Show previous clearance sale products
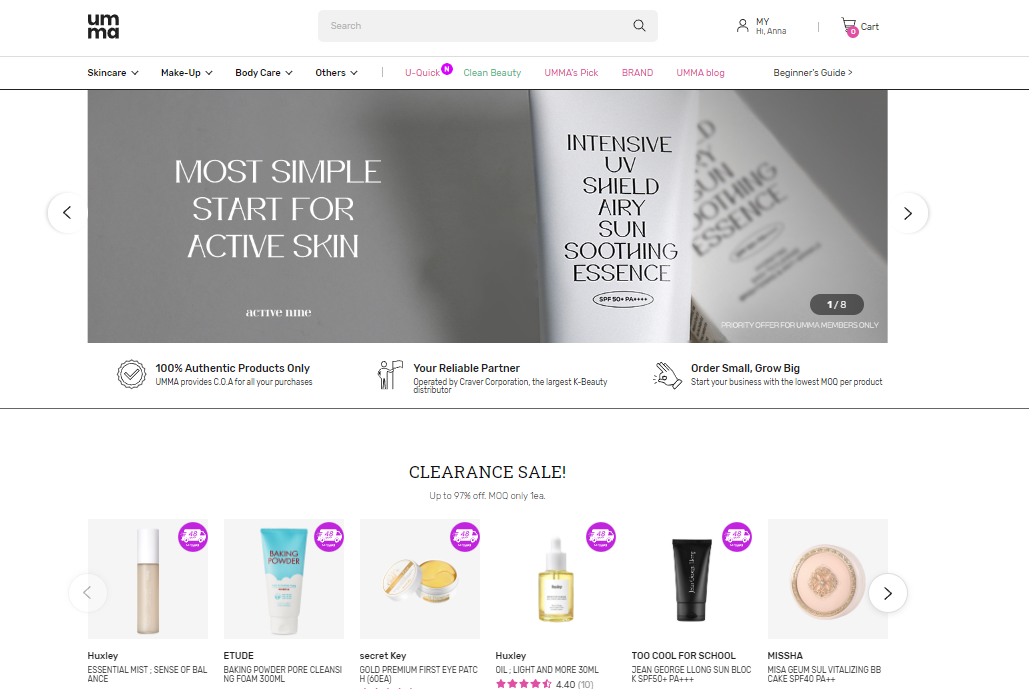The height and width of the screenshot is (689, 1029). click(x=87, y=593)
